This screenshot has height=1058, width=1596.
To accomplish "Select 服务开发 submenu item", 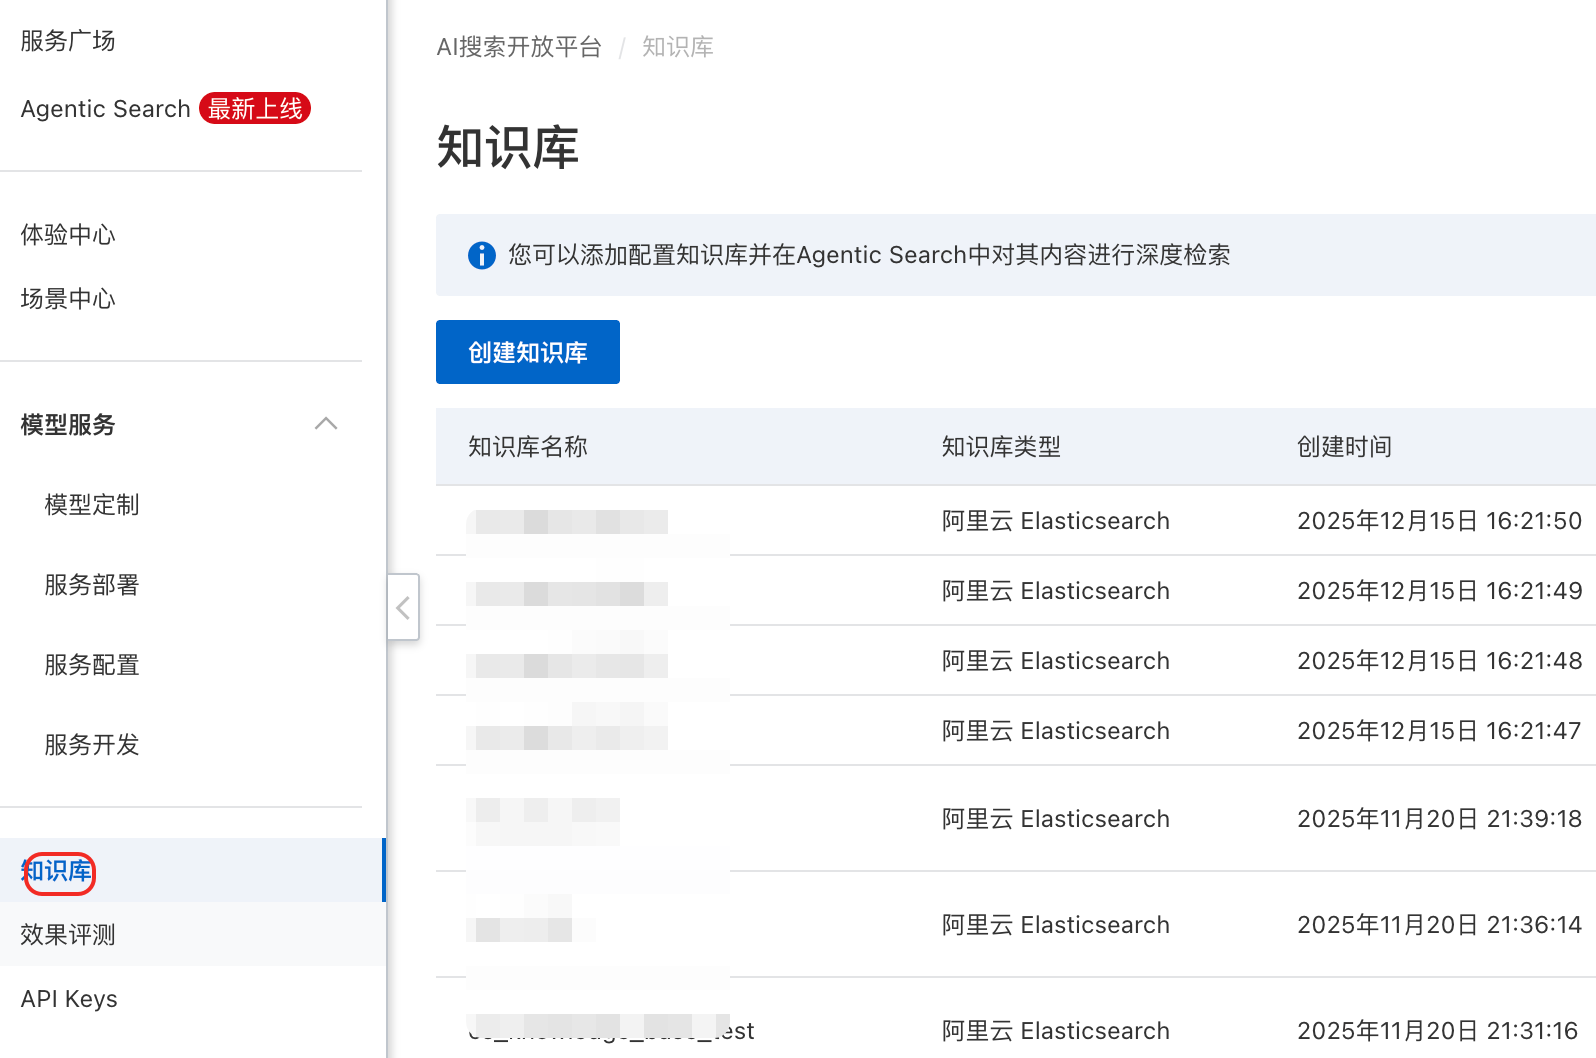I will coord(92,745).
